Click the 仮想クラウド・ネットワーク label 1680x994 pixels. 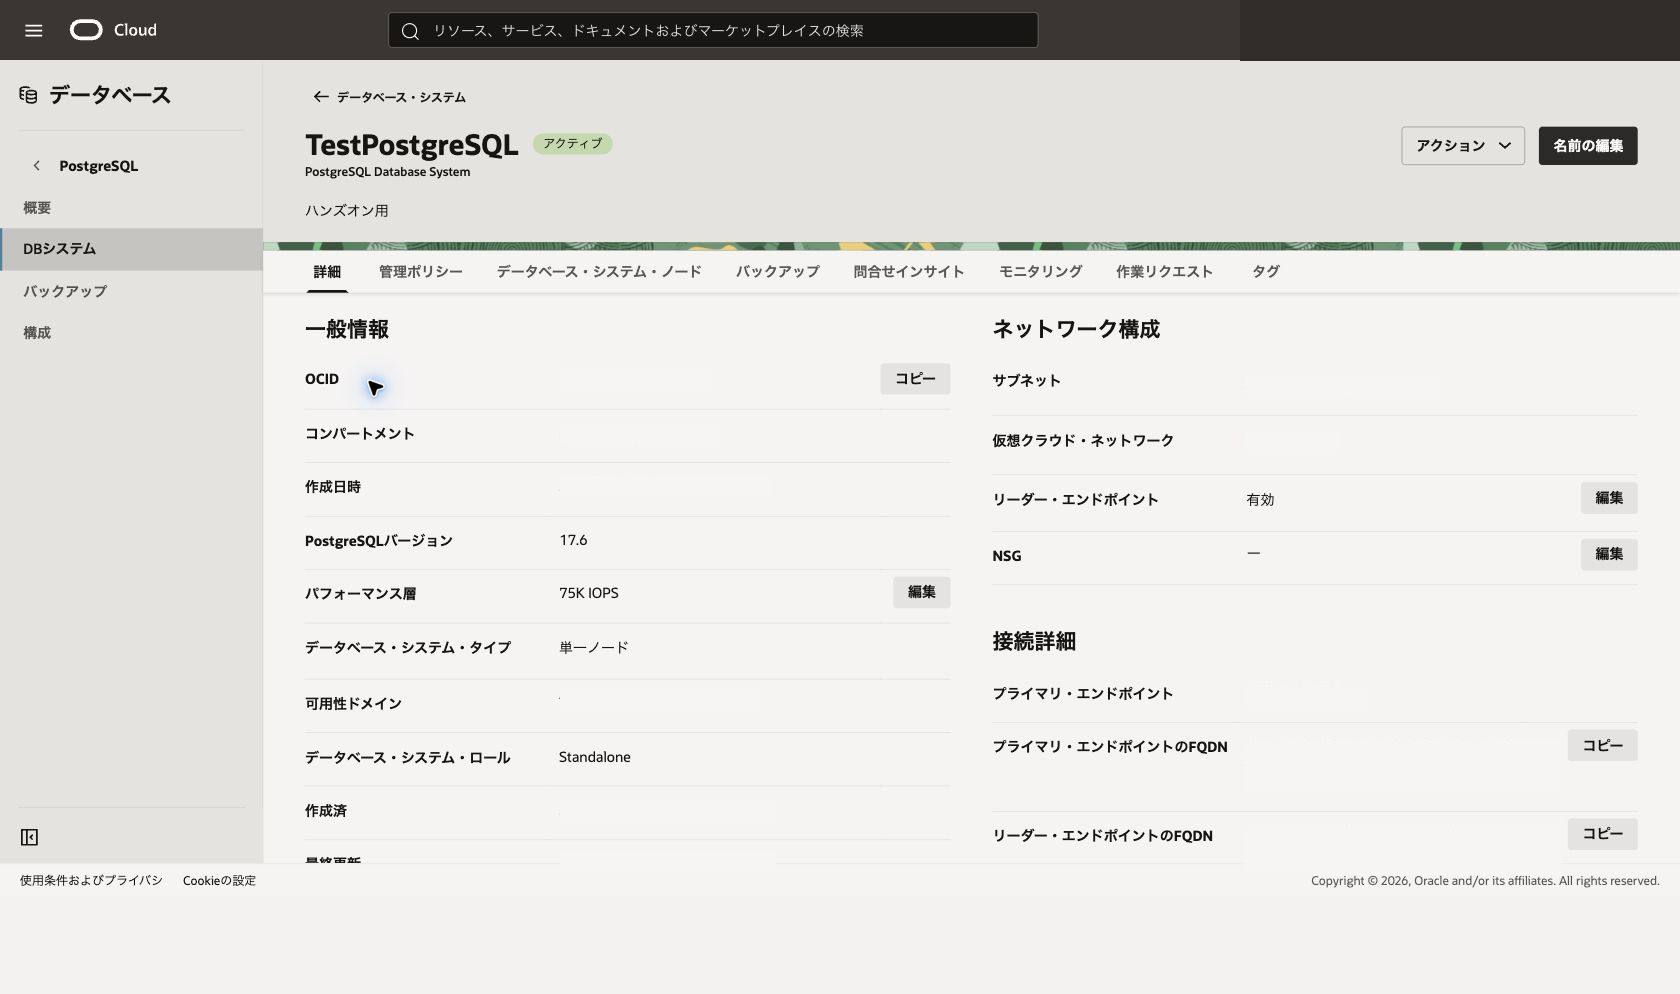[x=1083, y=441]
